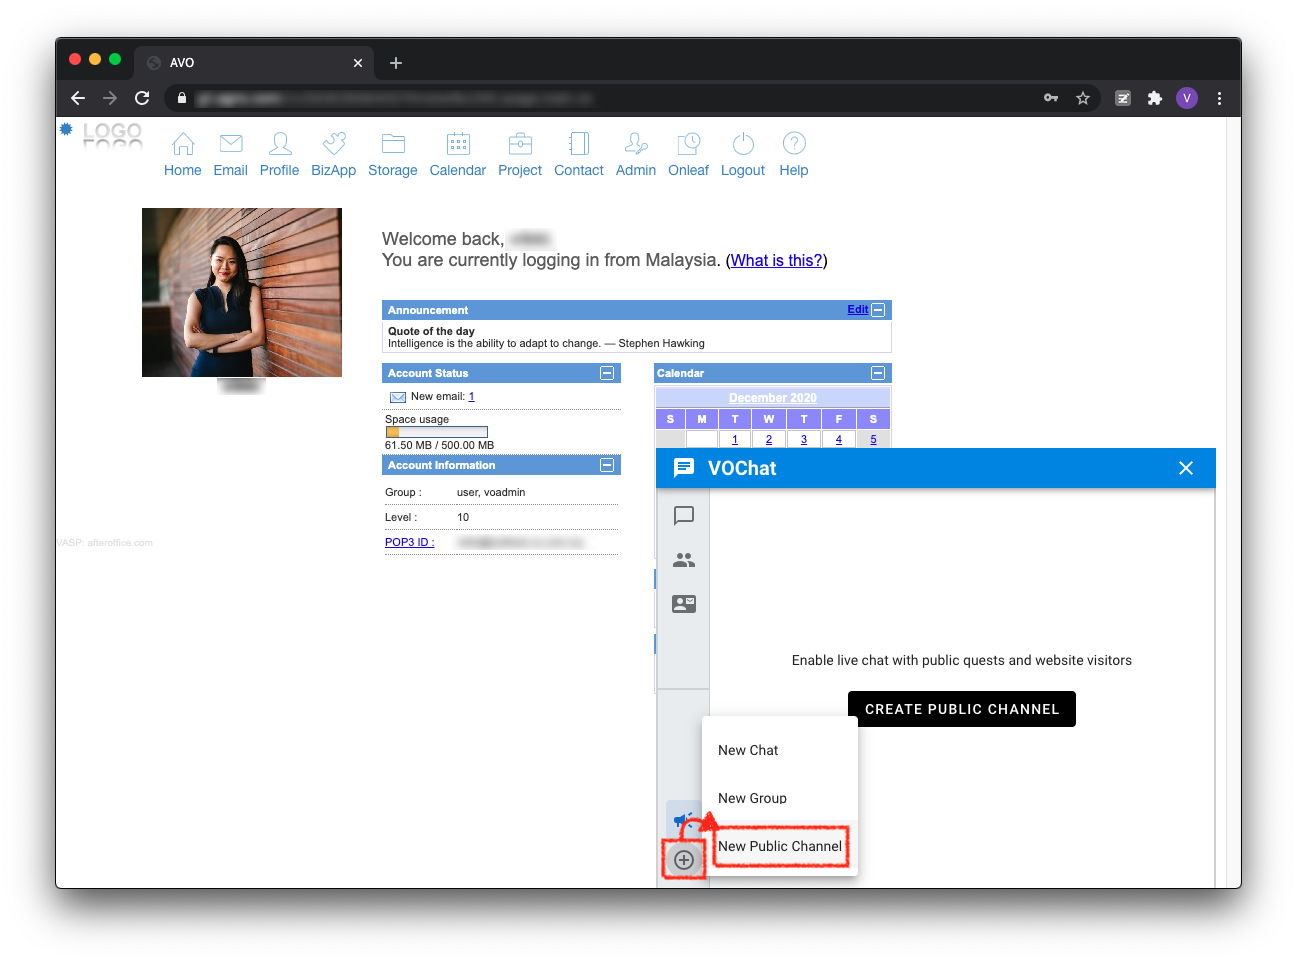Open the VOChat chats bubble icon
The width and height of the screenshot is (1297, 962).
coord(684,516)
